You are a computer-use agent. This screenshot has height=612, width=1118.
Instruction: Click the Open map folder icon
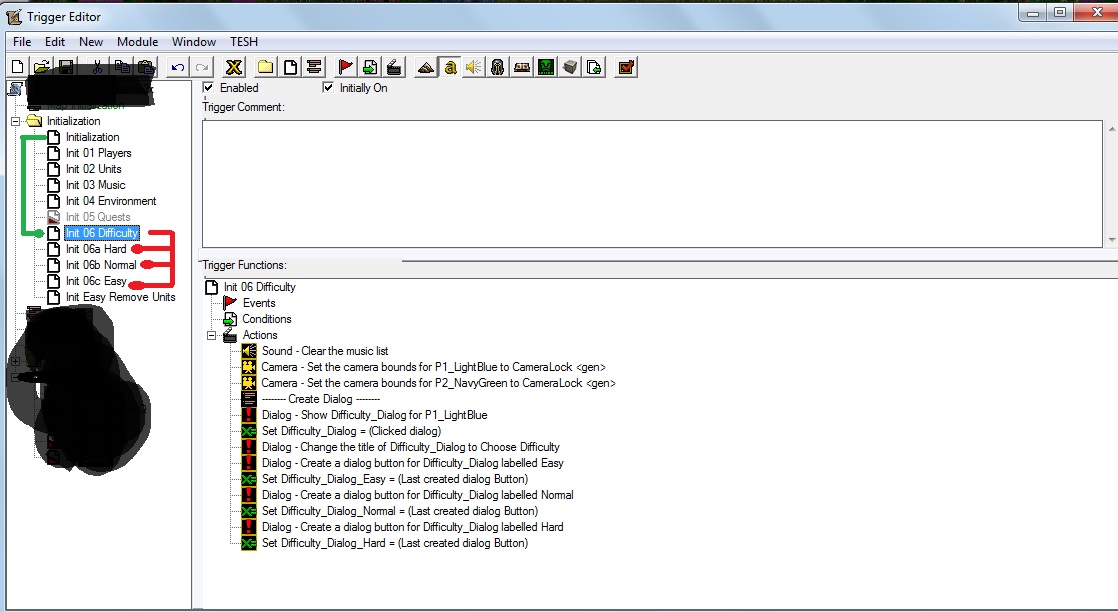42,67
